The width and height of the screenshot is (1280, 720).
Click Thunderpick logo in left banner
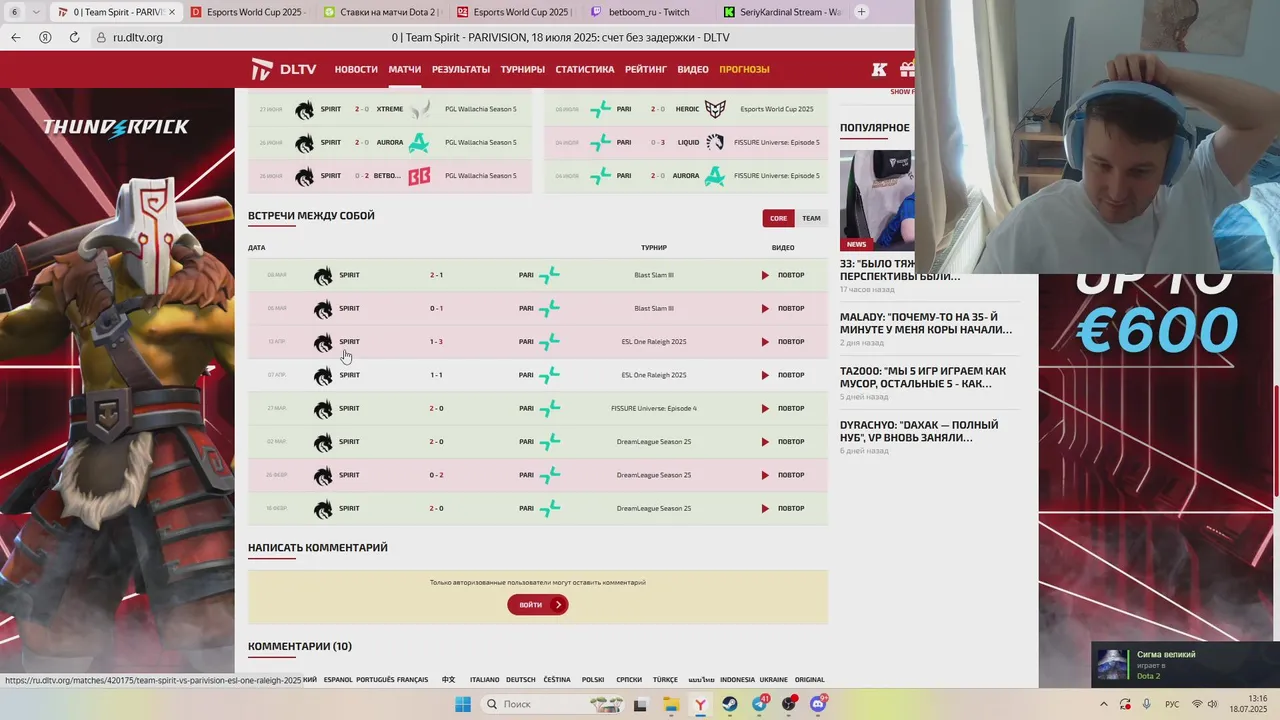click(116, 127)
